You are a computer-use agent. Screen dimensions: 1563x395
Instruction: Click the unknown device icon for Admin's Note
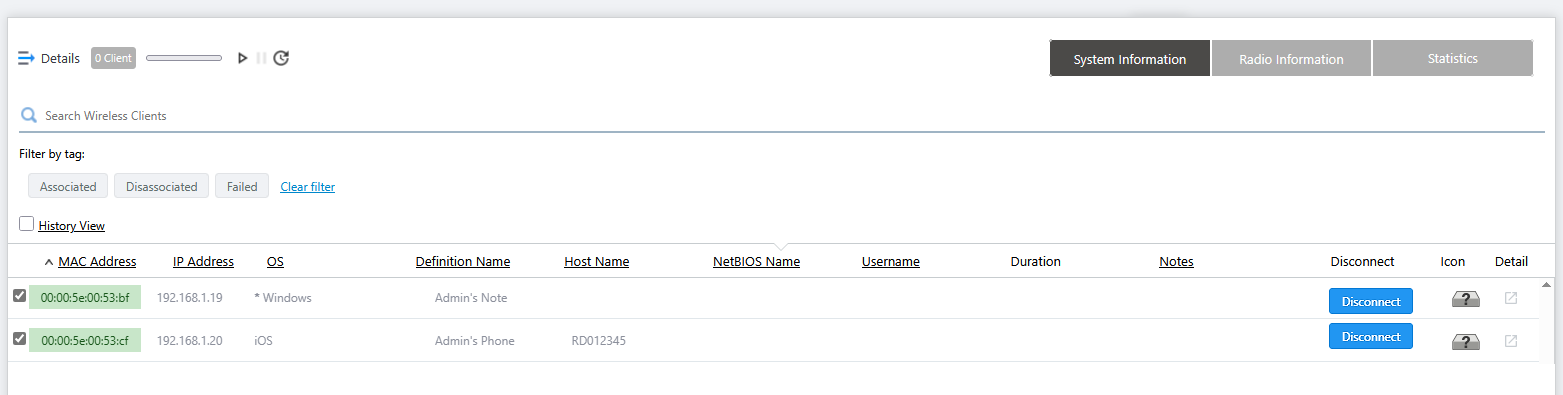[1466, 299]
